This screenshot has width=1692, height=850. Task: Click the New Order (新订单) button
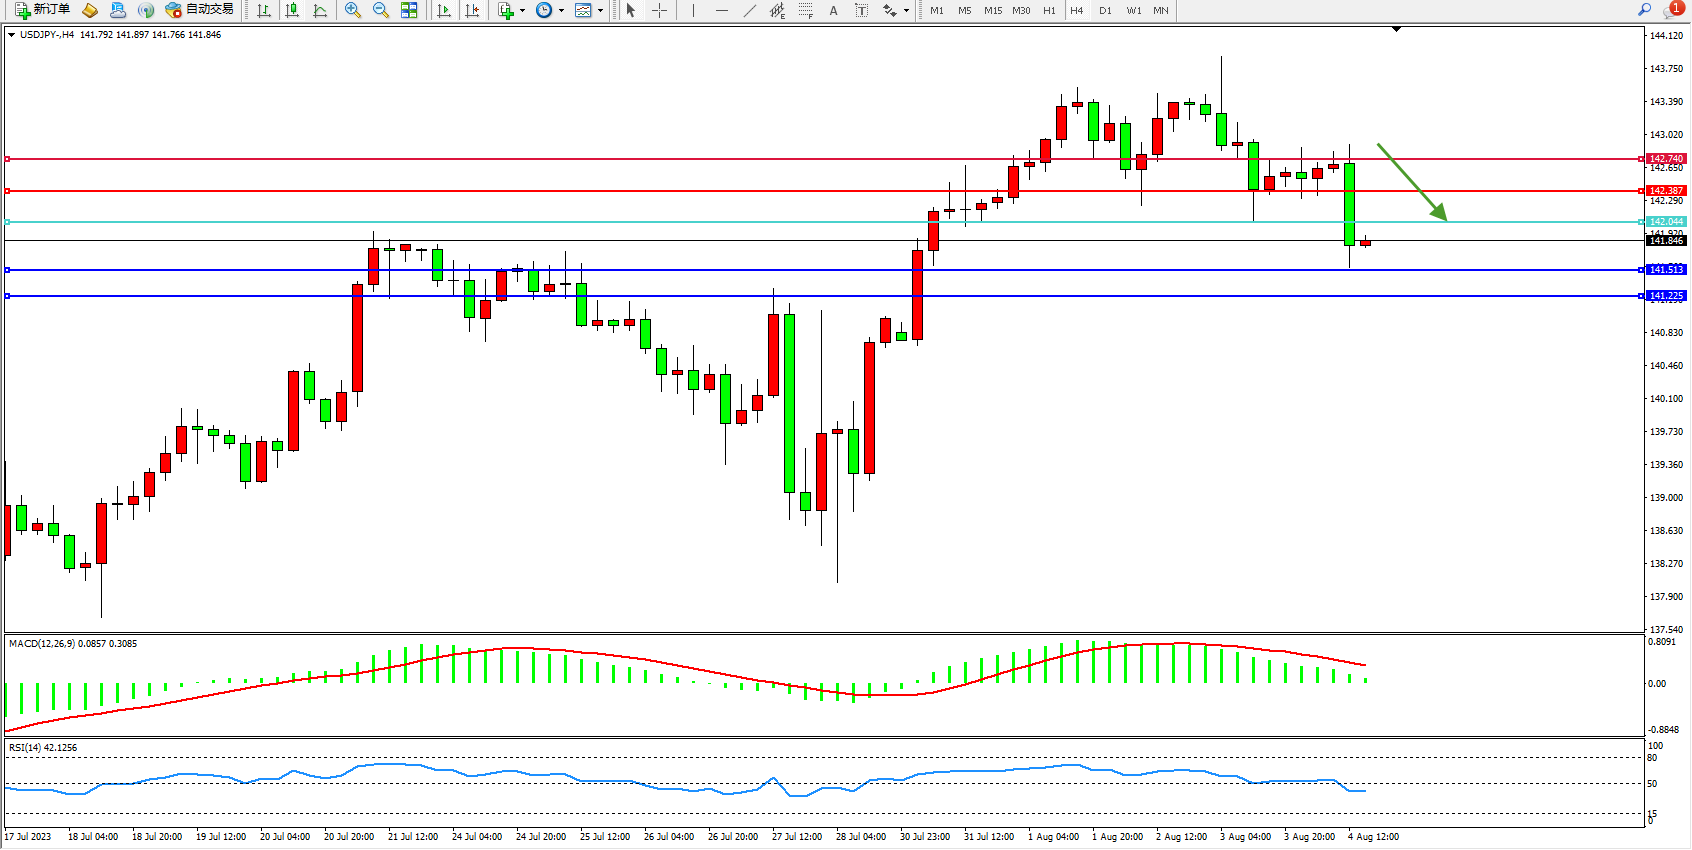coord(42,10)
